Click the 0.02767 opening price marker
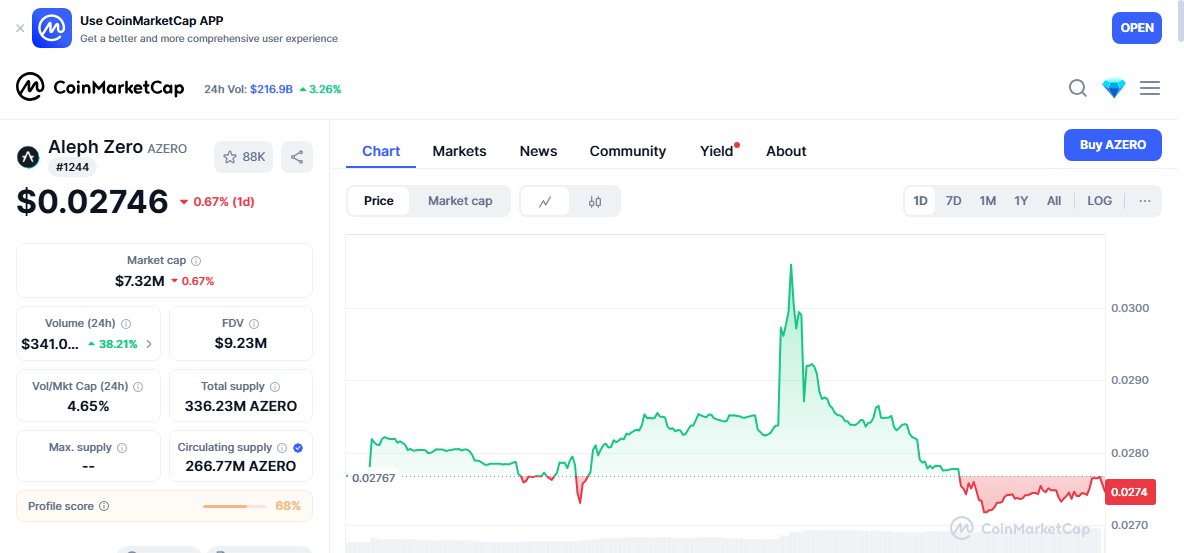1184x553 pixels. (372, 477)
